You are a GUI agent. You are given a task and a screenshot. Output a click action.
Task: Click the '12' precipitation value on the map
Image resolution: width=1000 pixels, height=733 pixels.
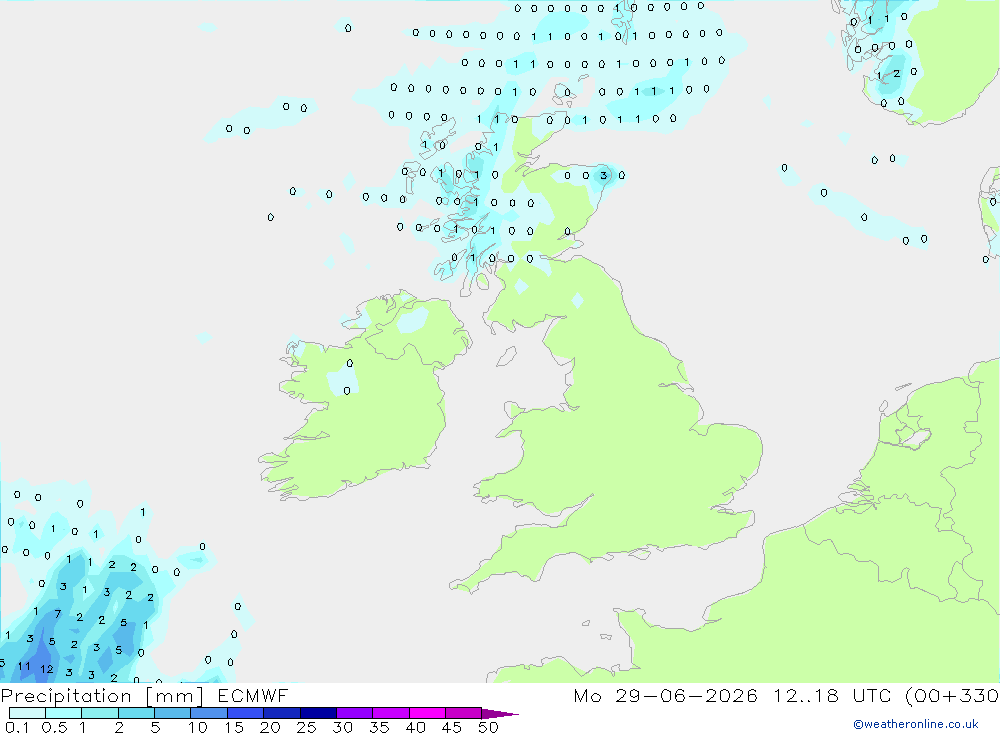[47, 669]
